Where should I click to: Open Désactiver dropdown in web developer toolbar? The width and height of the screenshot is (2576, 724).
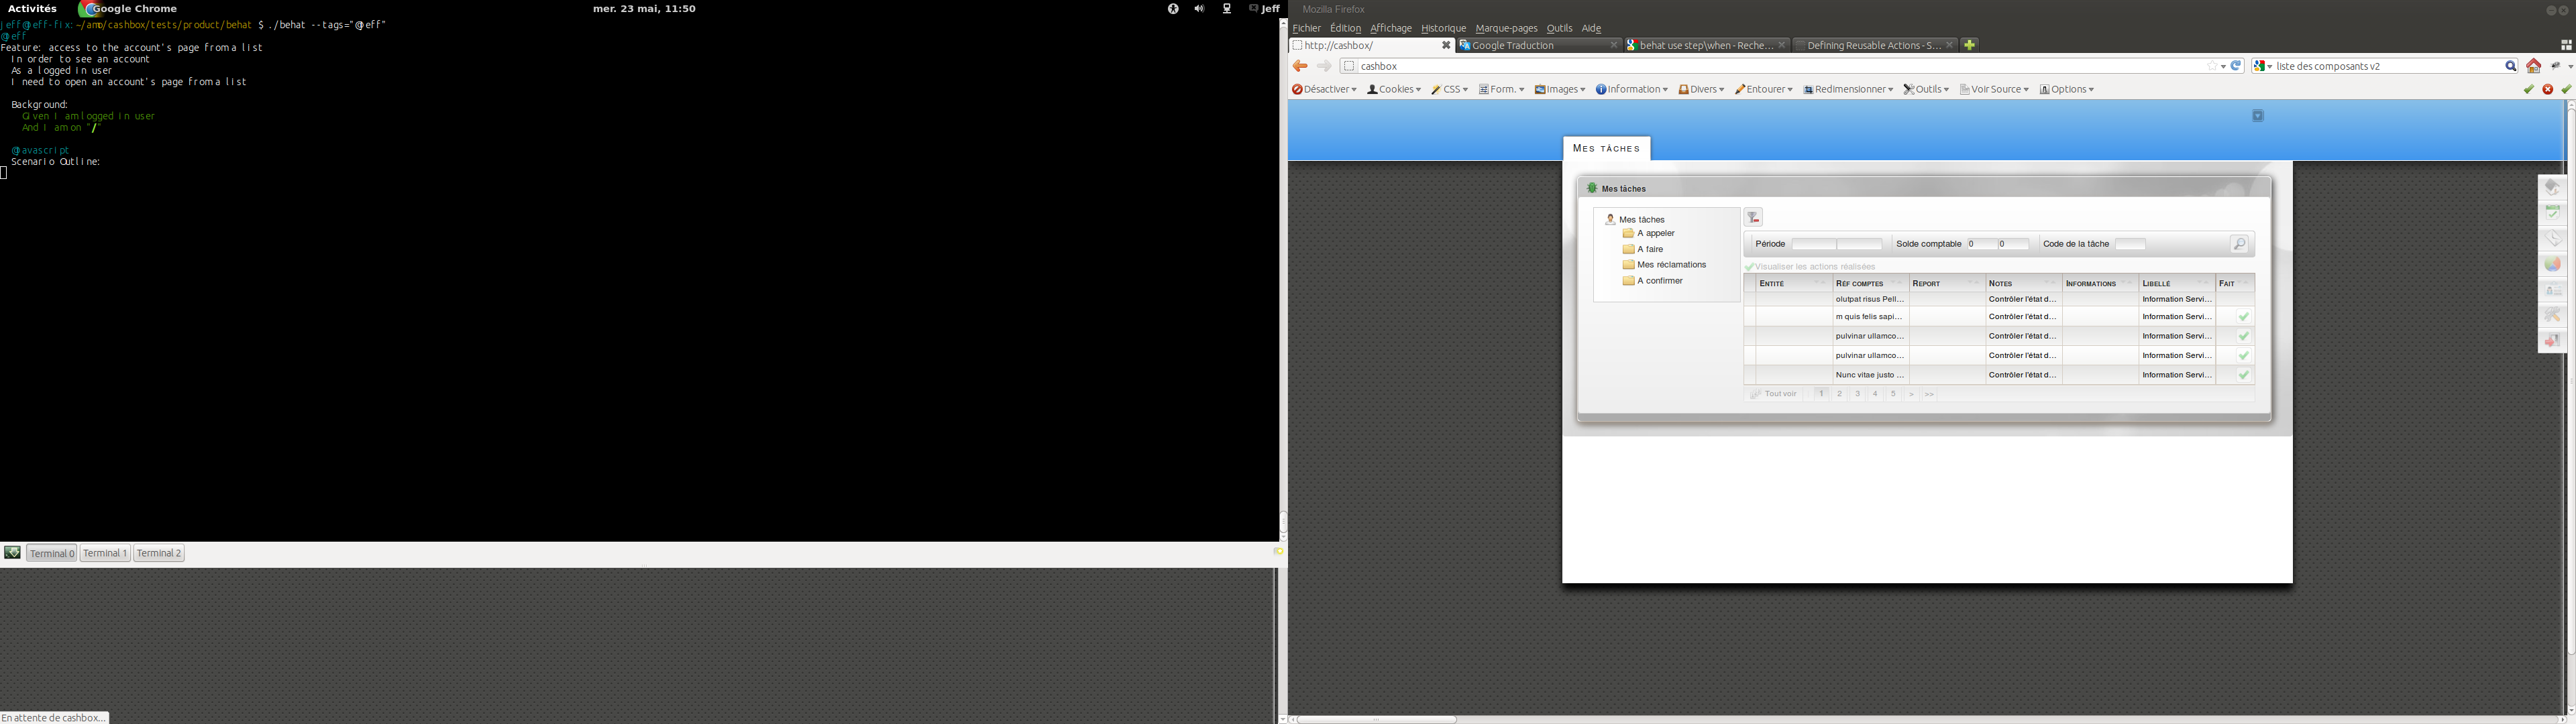(x=1324, y=90)
